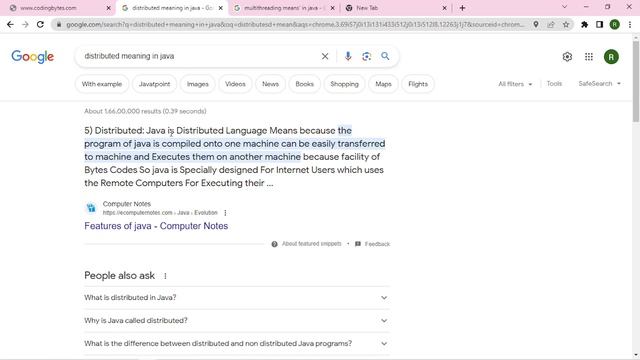Open Features of java - Computer Notes link
640x360 pixels.
coord(156,226)
